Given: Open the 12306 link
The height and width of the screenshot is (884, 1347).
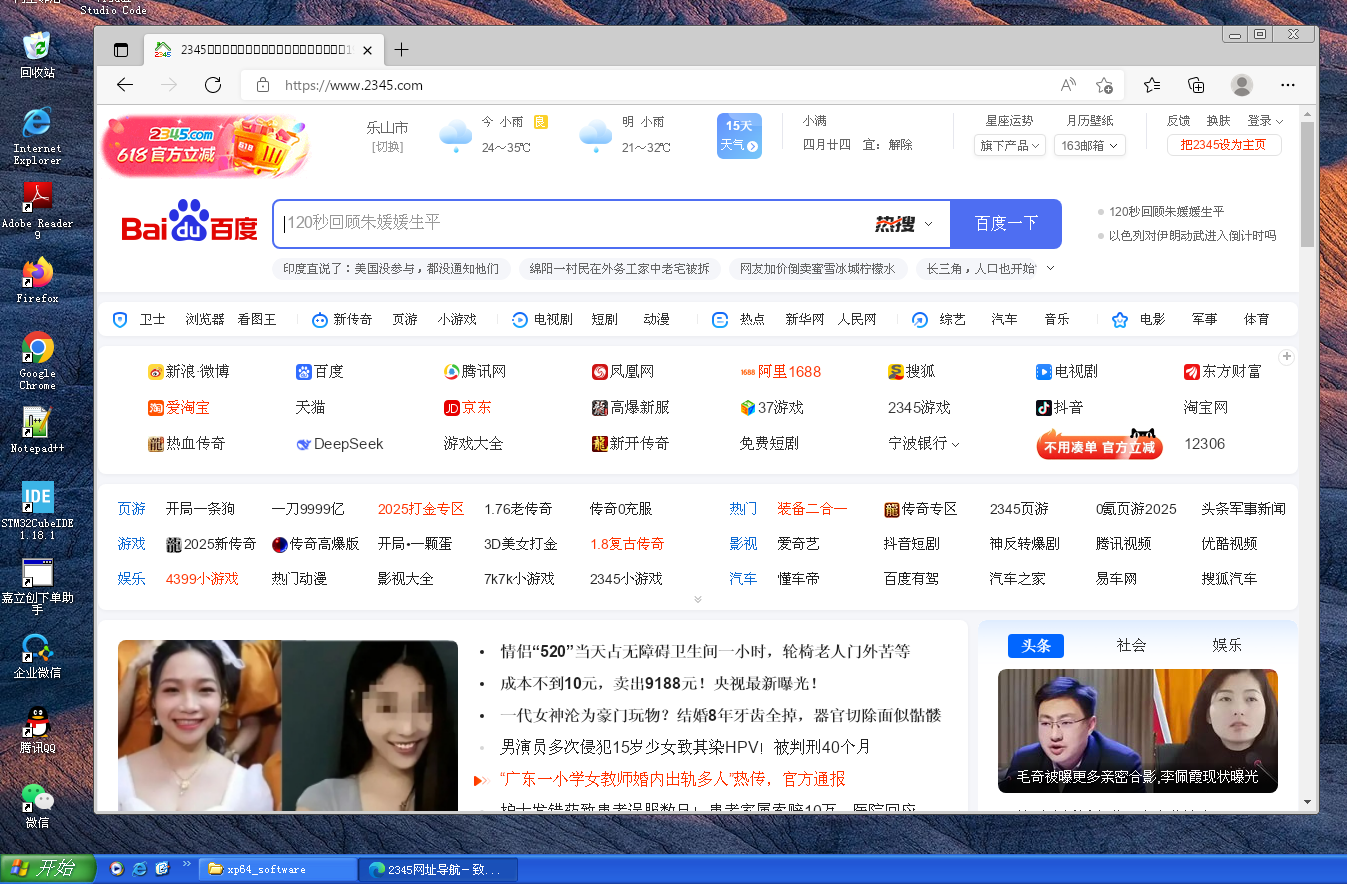Looking at the screenshot, I should click(1205, 443).
